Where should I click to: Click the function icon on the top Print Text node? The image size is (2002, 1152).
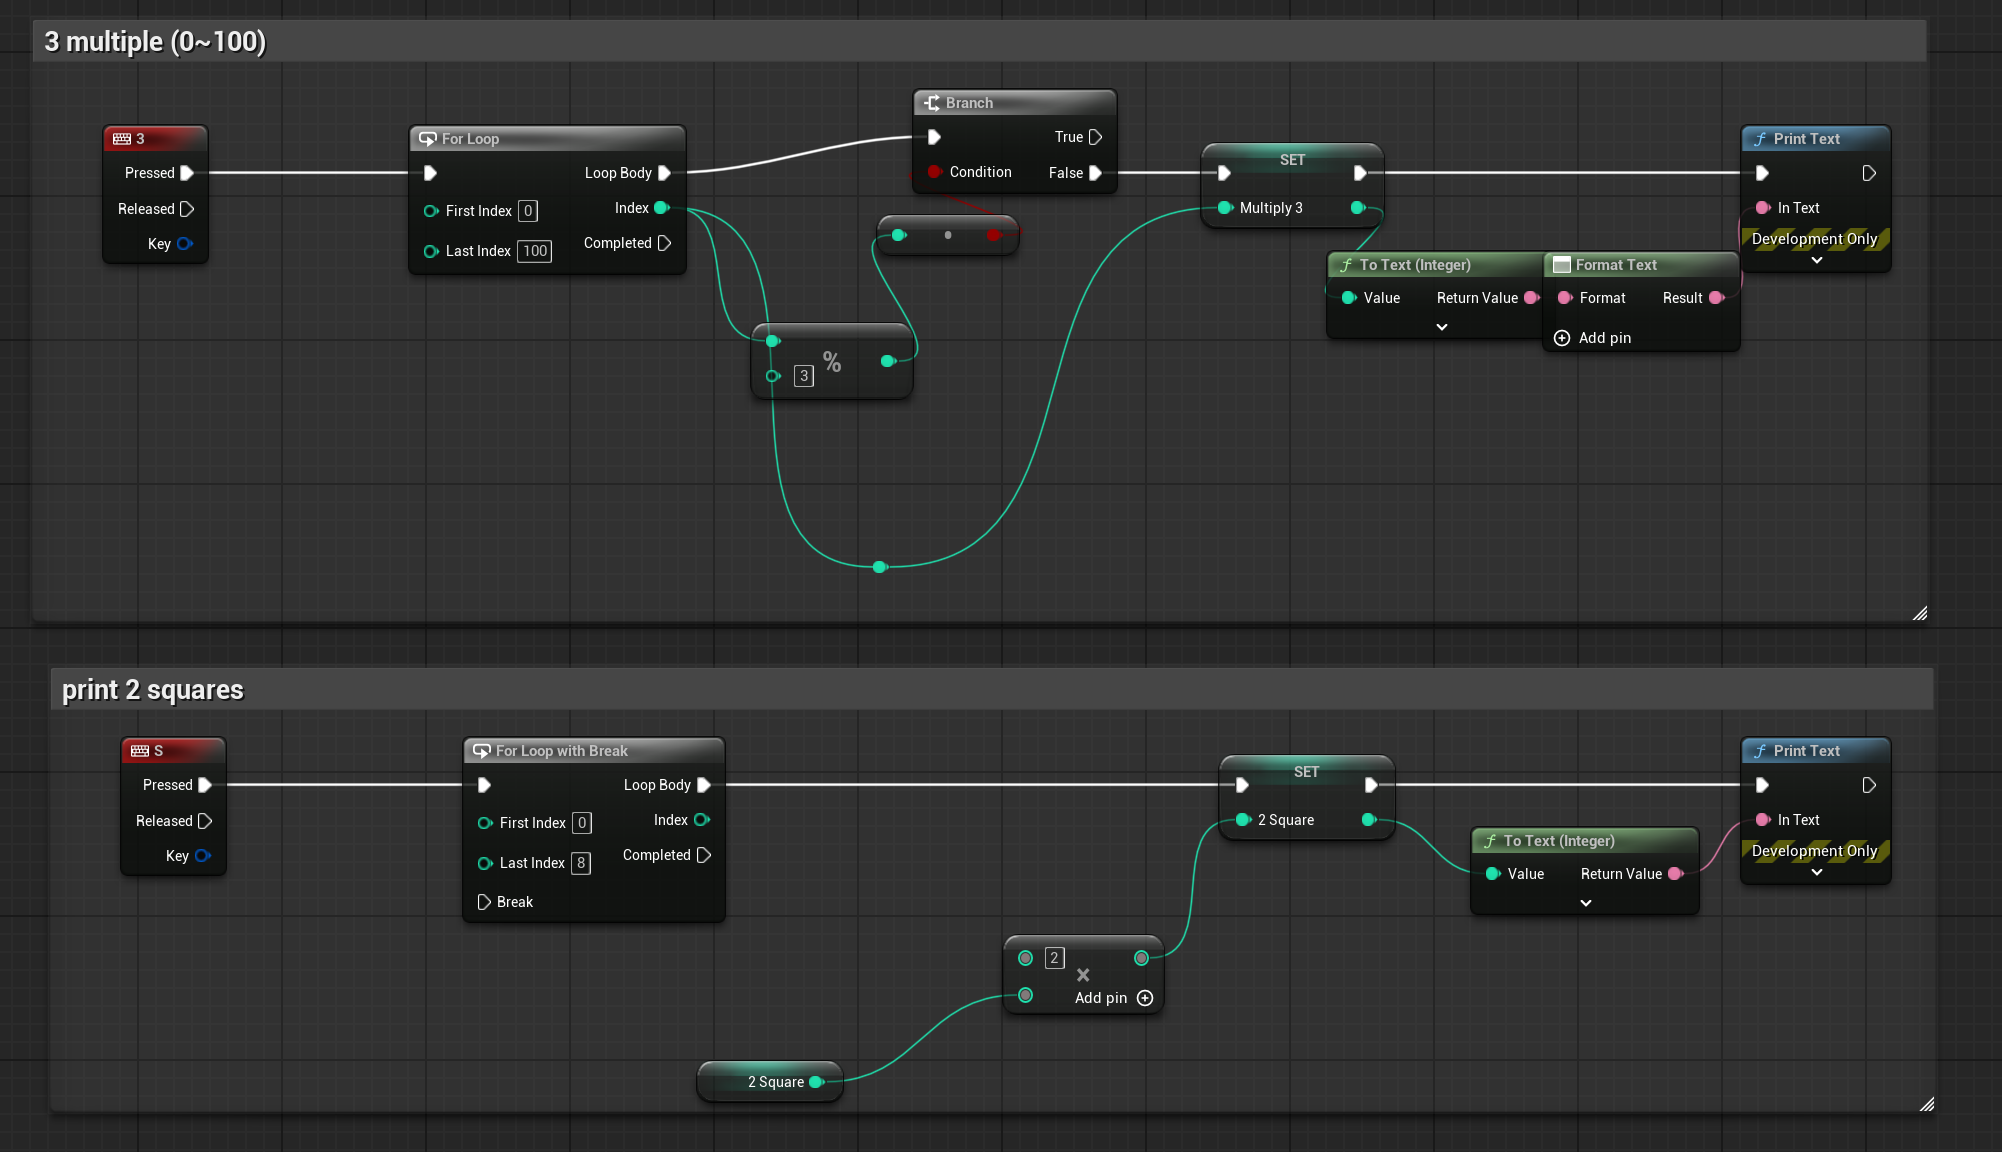click(x=1760, y=139)
